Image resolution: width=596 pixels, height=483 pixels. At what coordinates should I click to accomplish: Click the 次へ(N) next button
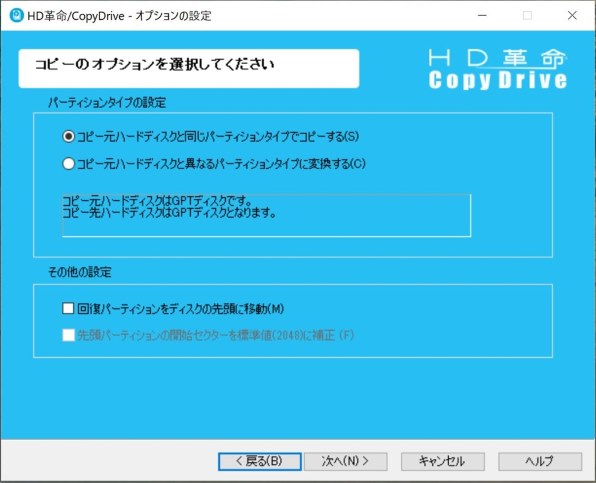[346, 461]
